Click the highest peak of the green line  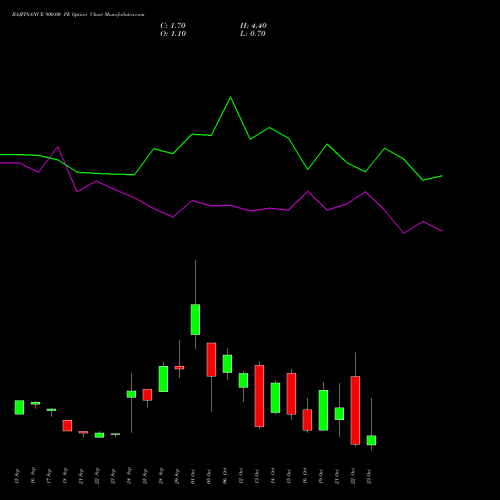pos(230,98)
